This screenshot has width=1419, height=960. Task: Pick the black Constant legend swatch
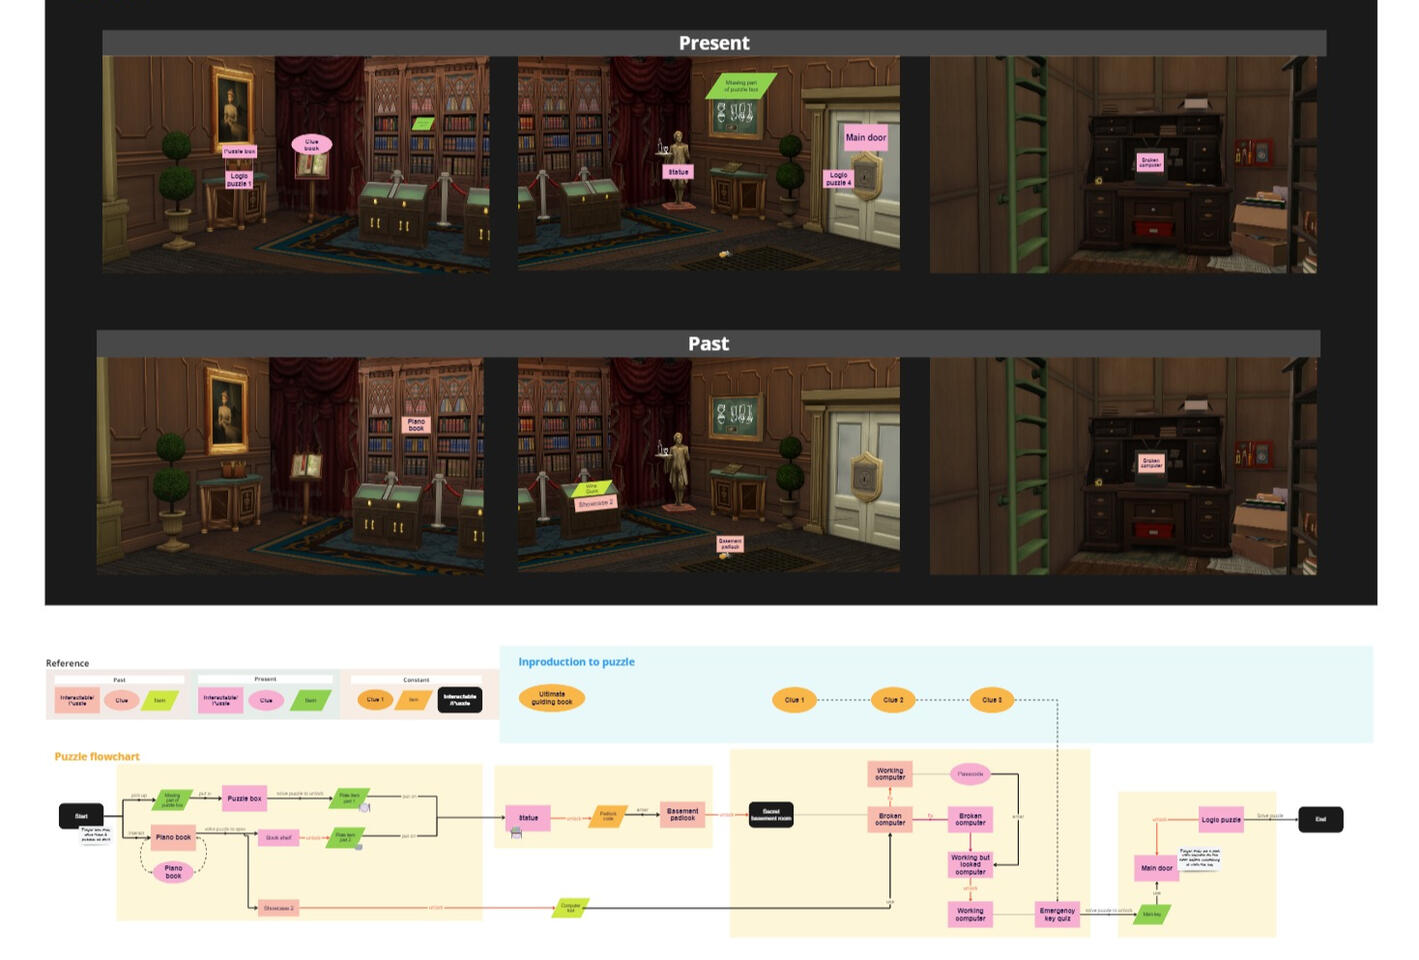point(459,700)
